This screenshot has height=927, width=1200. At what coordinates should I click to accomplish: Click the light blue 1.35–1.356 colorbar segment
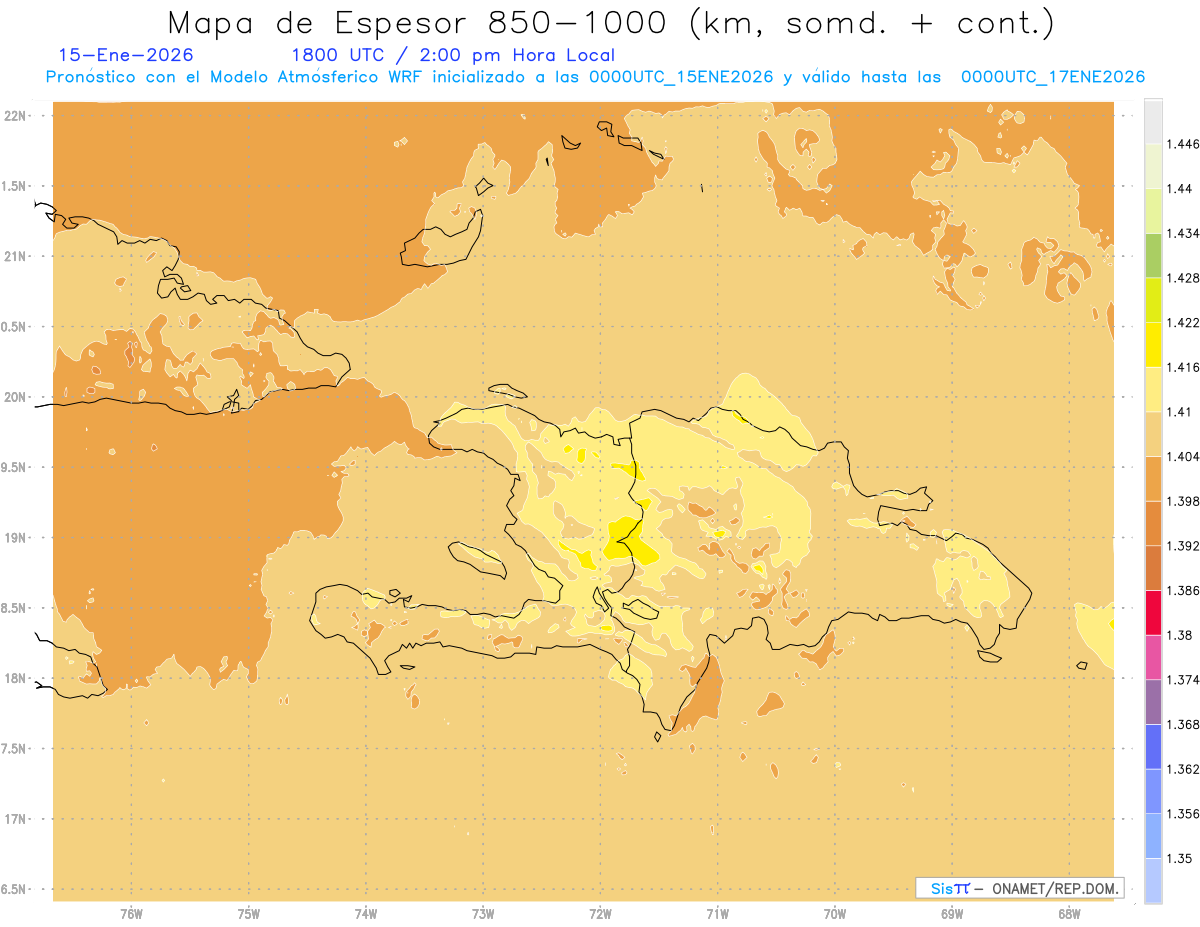(1153, 836)
